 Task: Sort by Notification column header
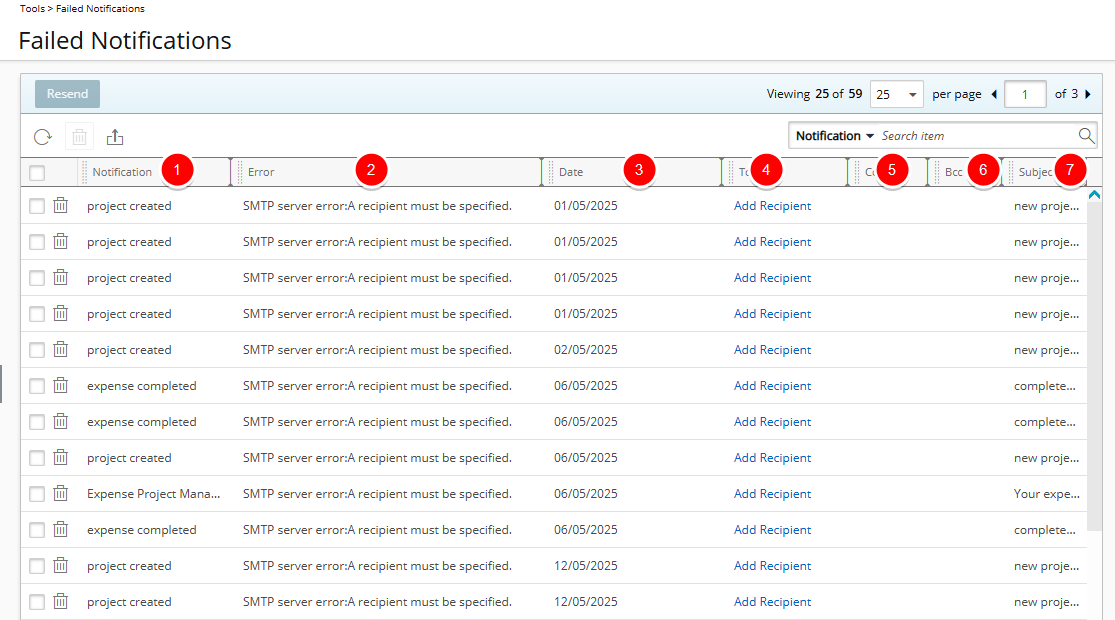point(122,172)
